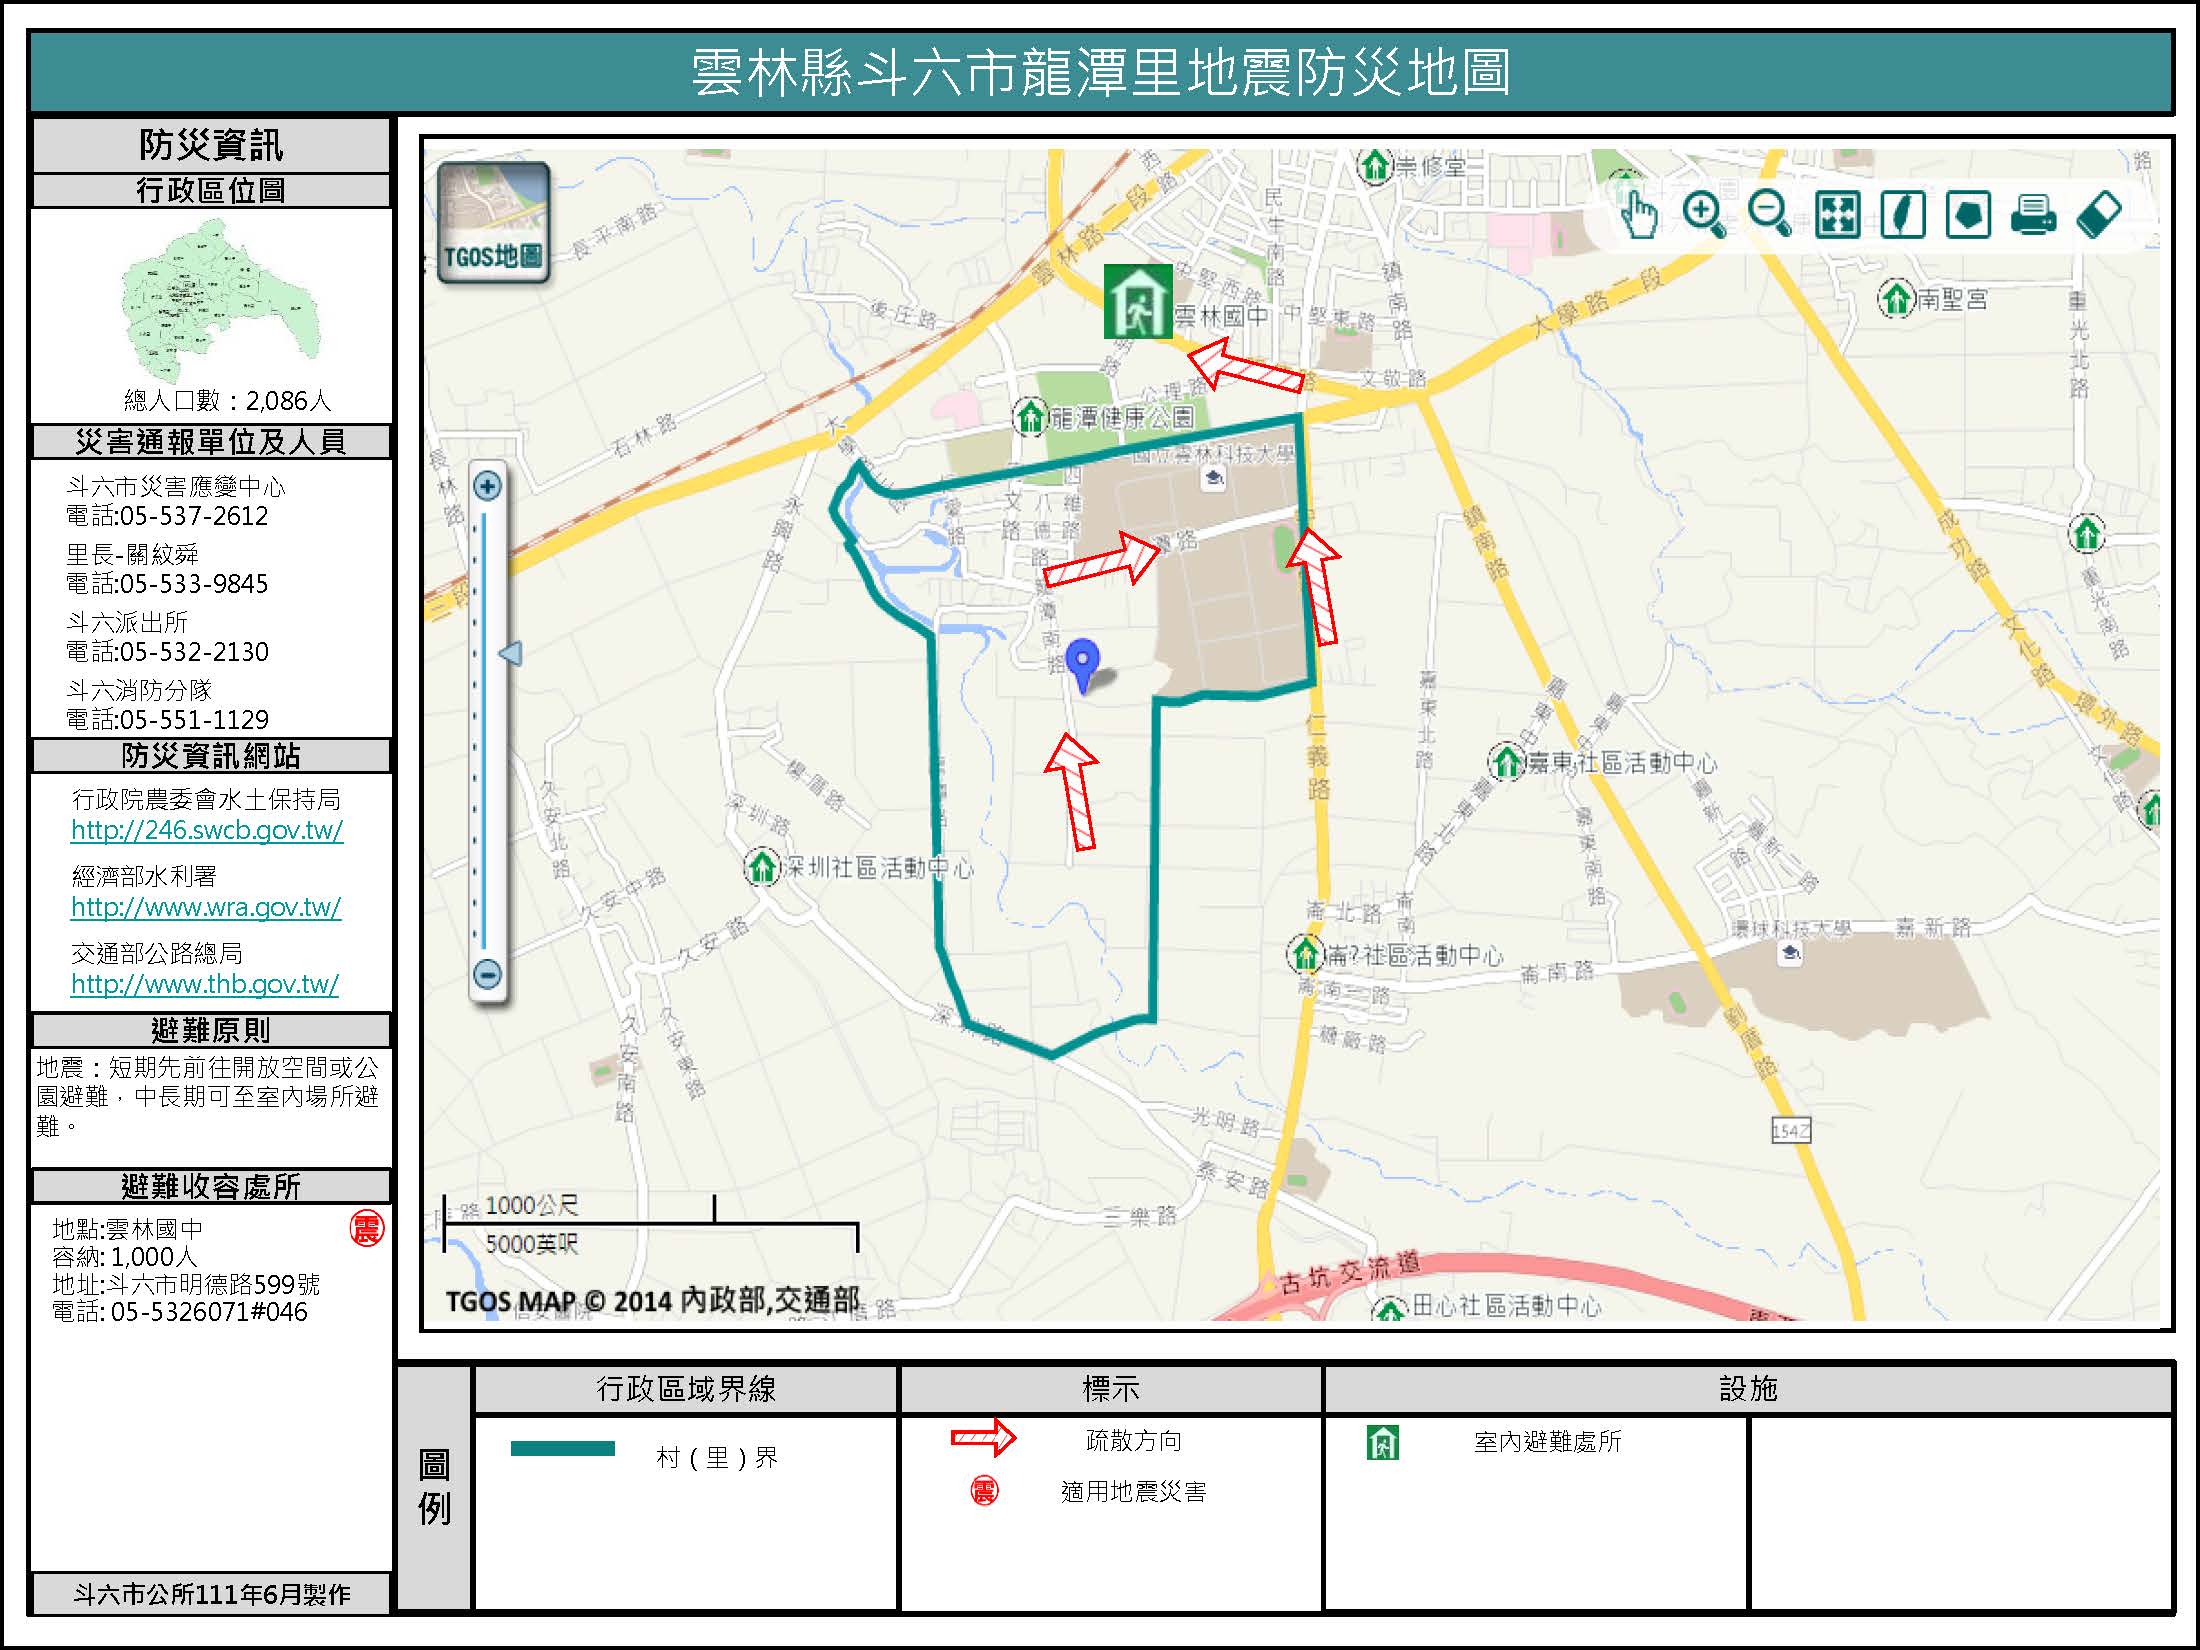Click the text 總人口數：2,086人
2200x1650 pixels.
[x=227, y=401]
